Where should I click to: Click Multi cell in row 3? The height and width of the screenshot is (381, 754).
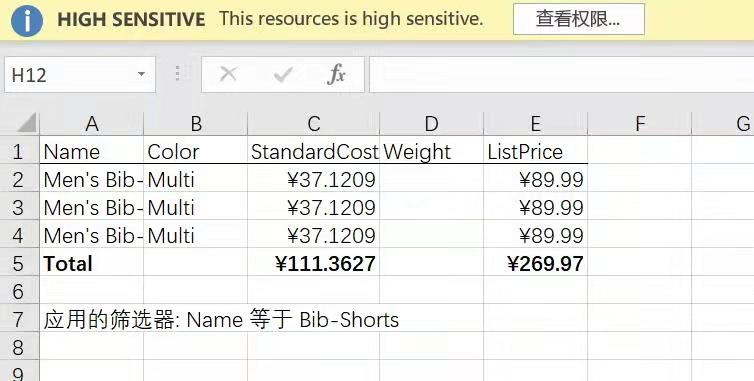point(196,207)
